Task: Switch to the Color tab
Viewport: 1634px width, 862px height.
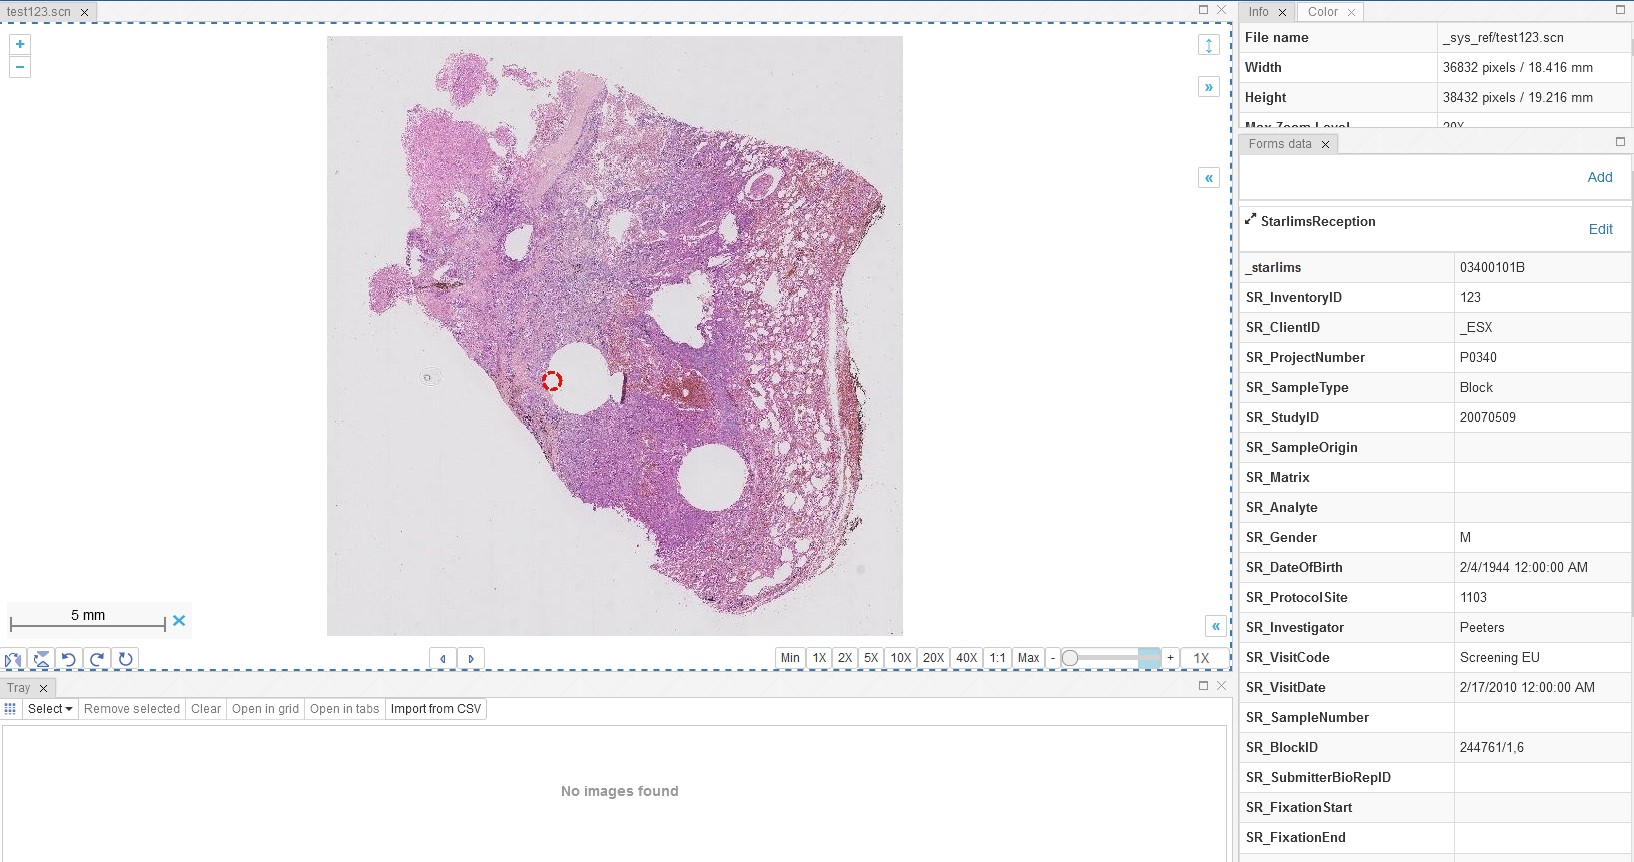Action: pyautogui.click(x=1322, y=12)
